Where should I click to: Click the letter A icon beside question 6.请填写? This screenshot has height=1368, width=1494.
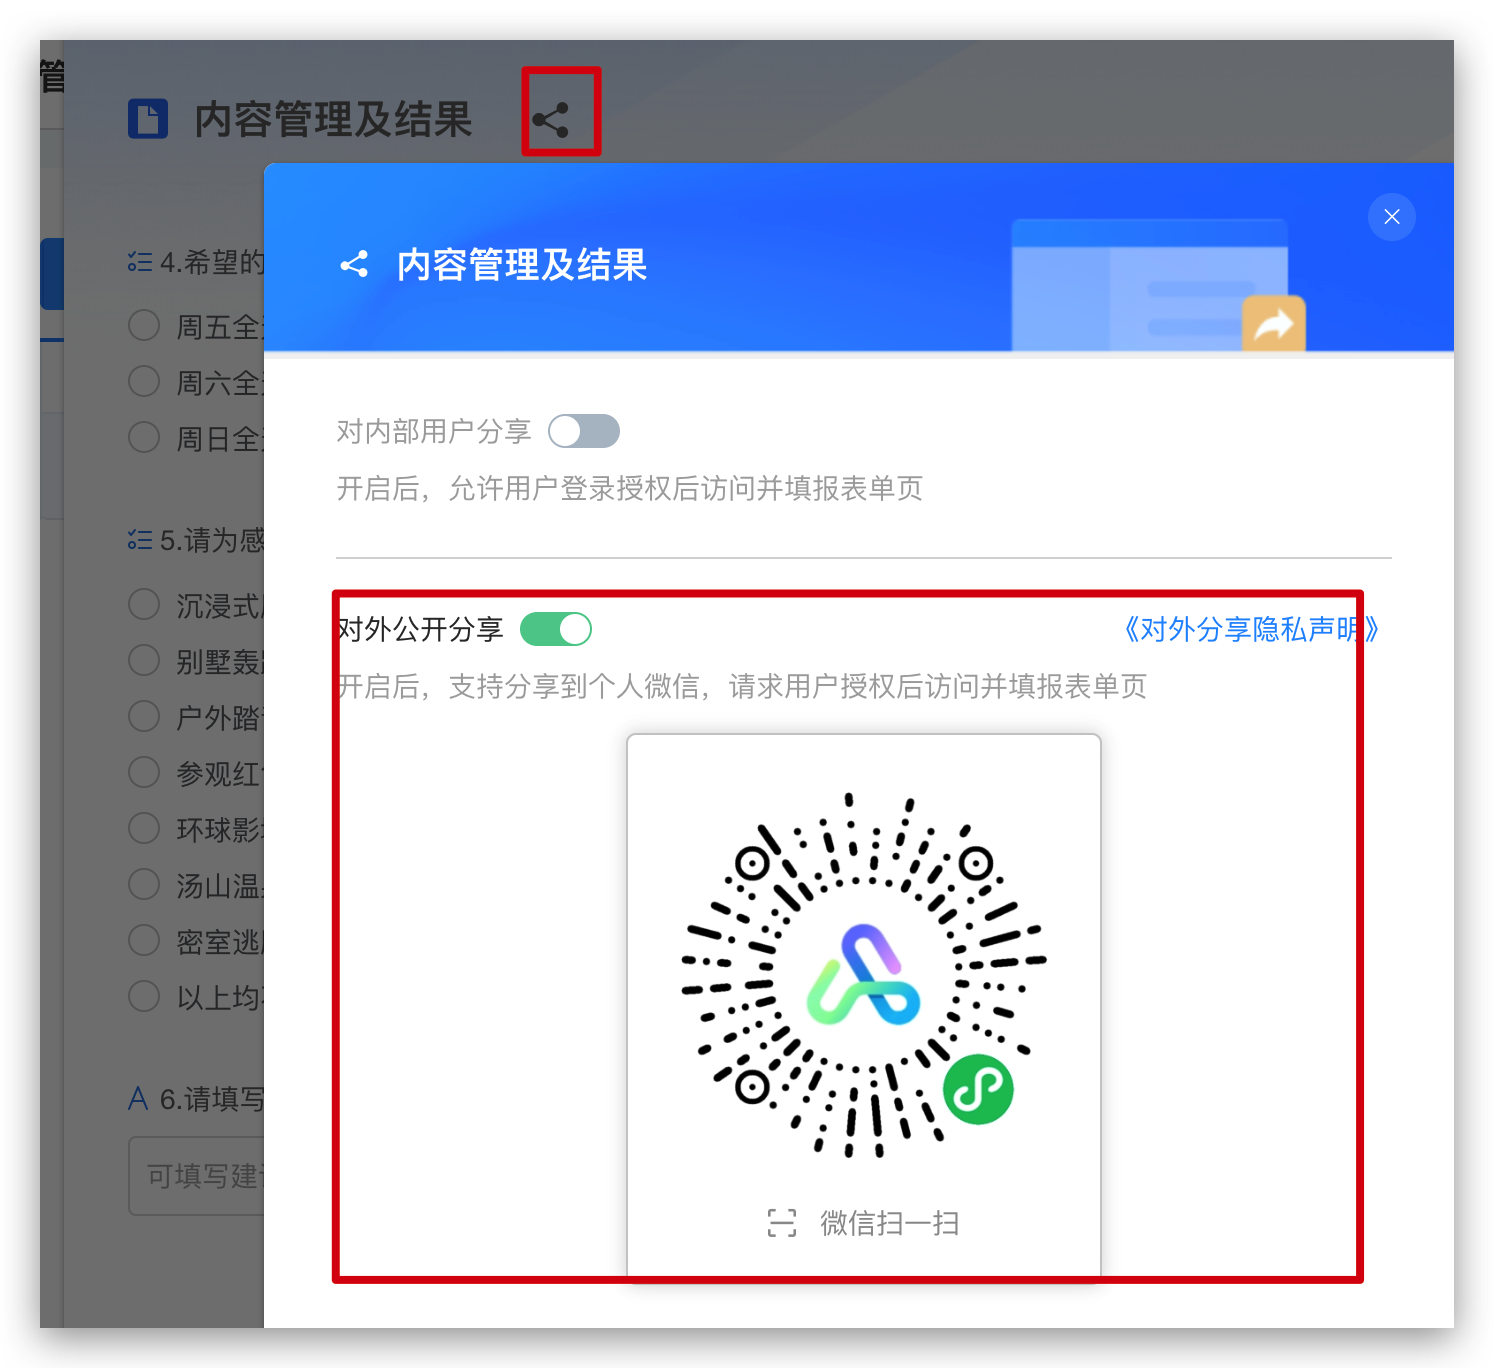coord(138,1099)
